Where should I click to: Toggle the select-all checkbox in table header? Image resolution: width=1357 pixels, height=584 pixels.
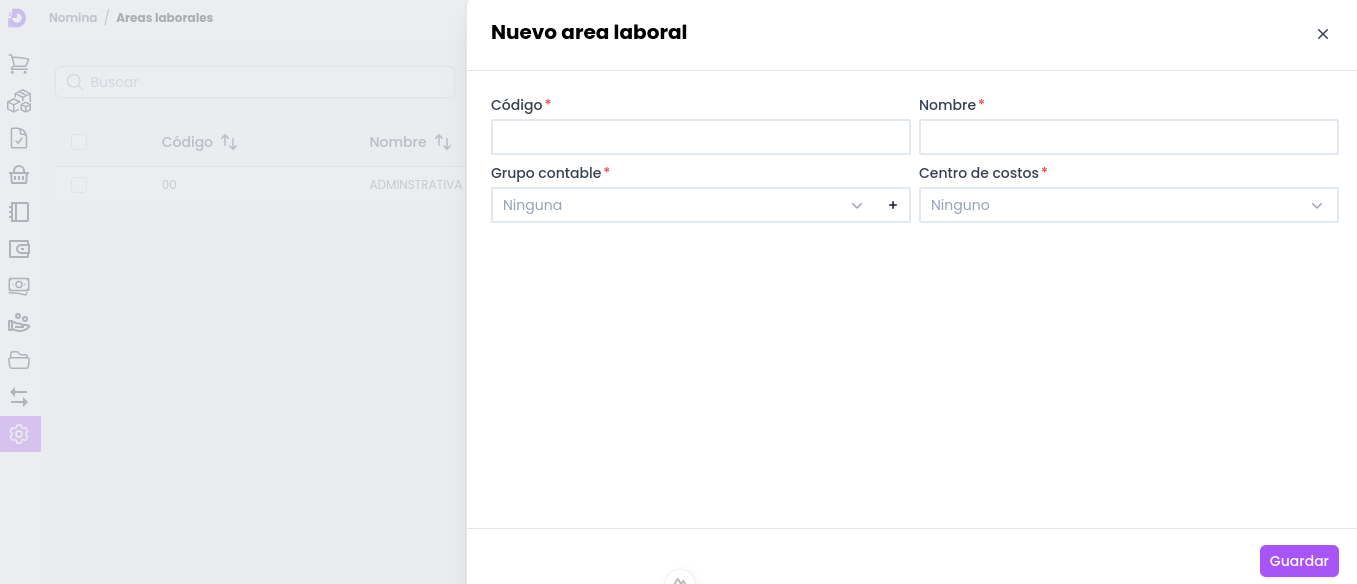(x=79, y=142)
